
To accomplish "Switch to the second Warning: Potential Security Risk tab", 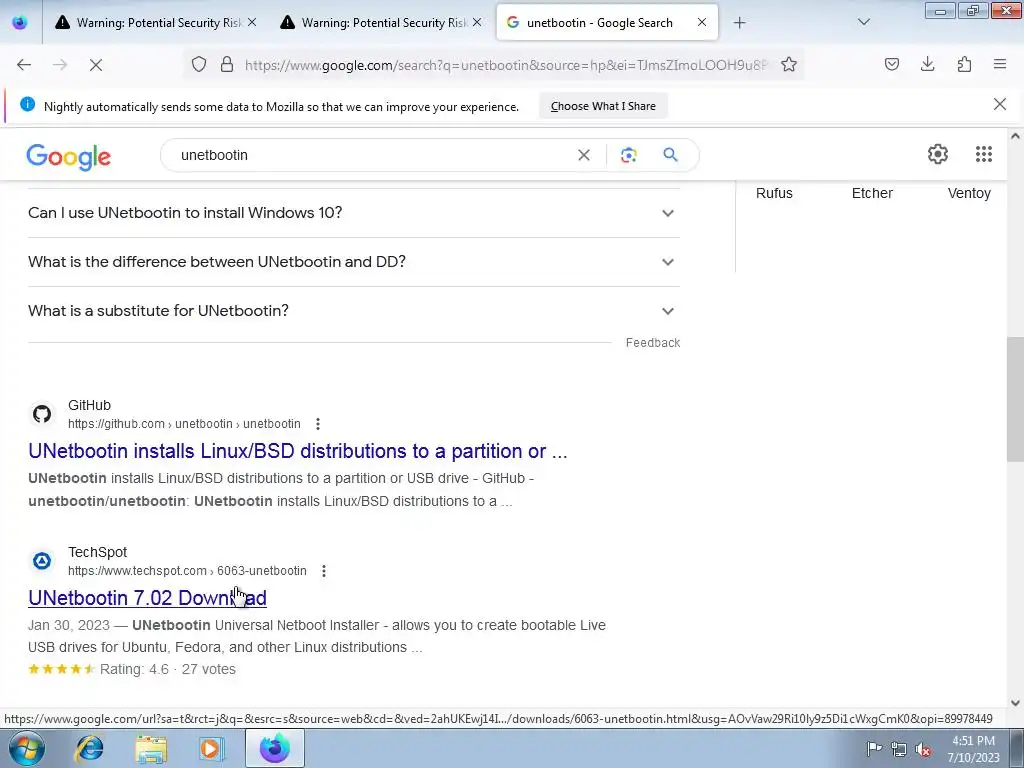I will pyautogui.click(x=380, y=23).
